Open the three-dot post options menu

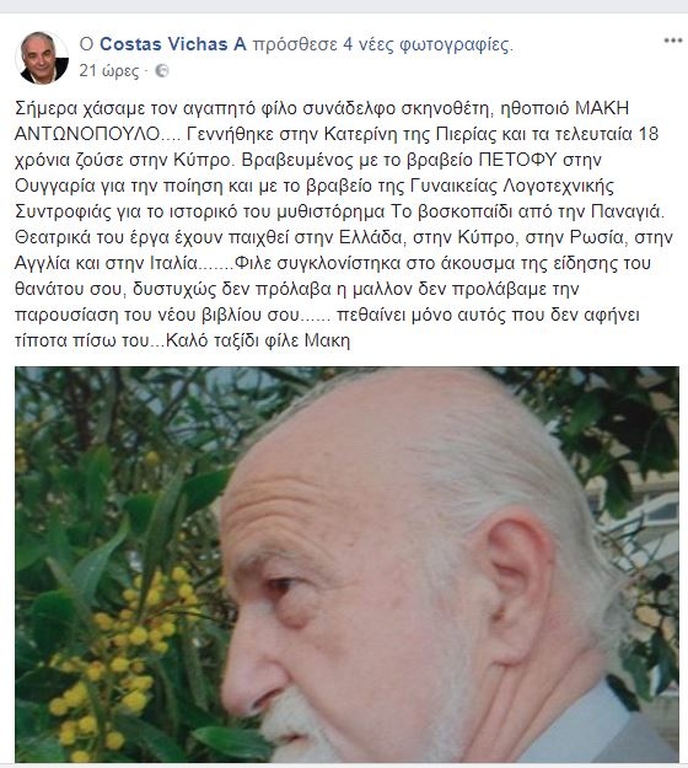click(673, 41)
